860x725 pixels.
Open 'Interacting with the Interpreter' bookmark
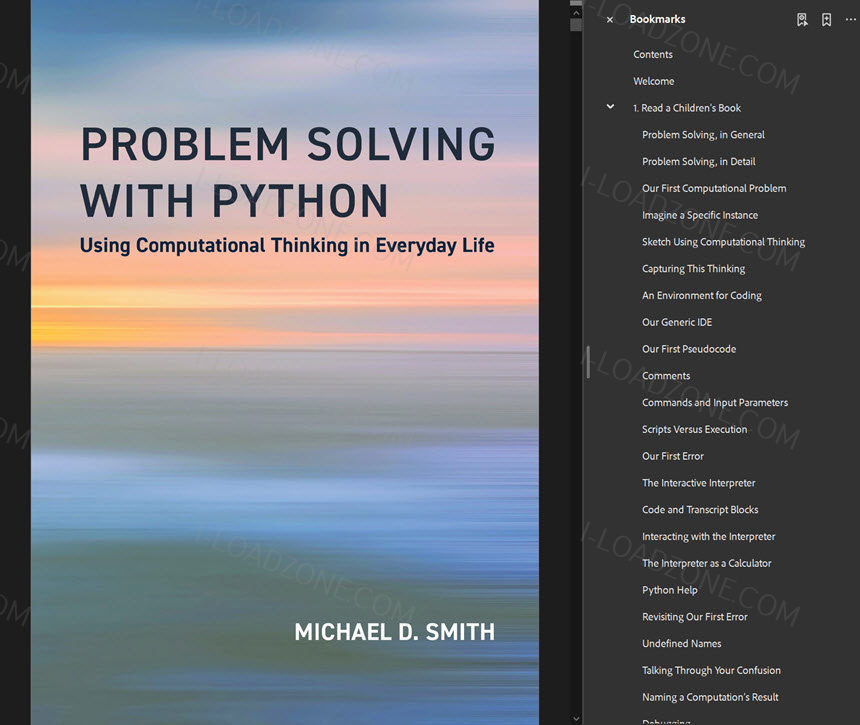[709, 537]
